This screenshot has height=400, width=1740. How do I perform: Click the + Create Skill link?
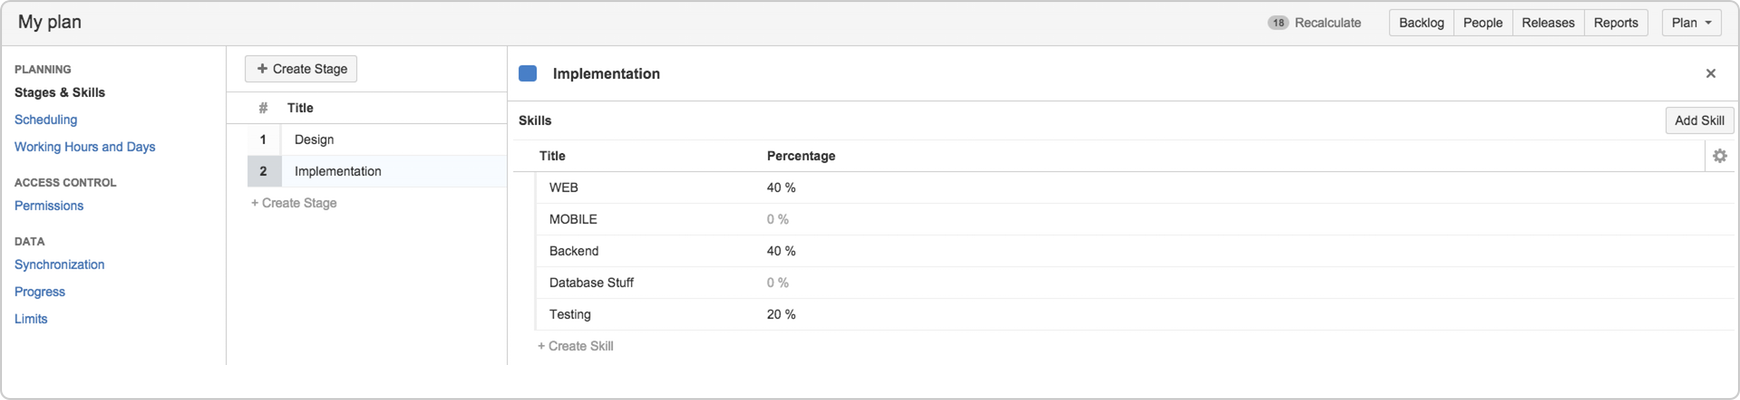575,346
